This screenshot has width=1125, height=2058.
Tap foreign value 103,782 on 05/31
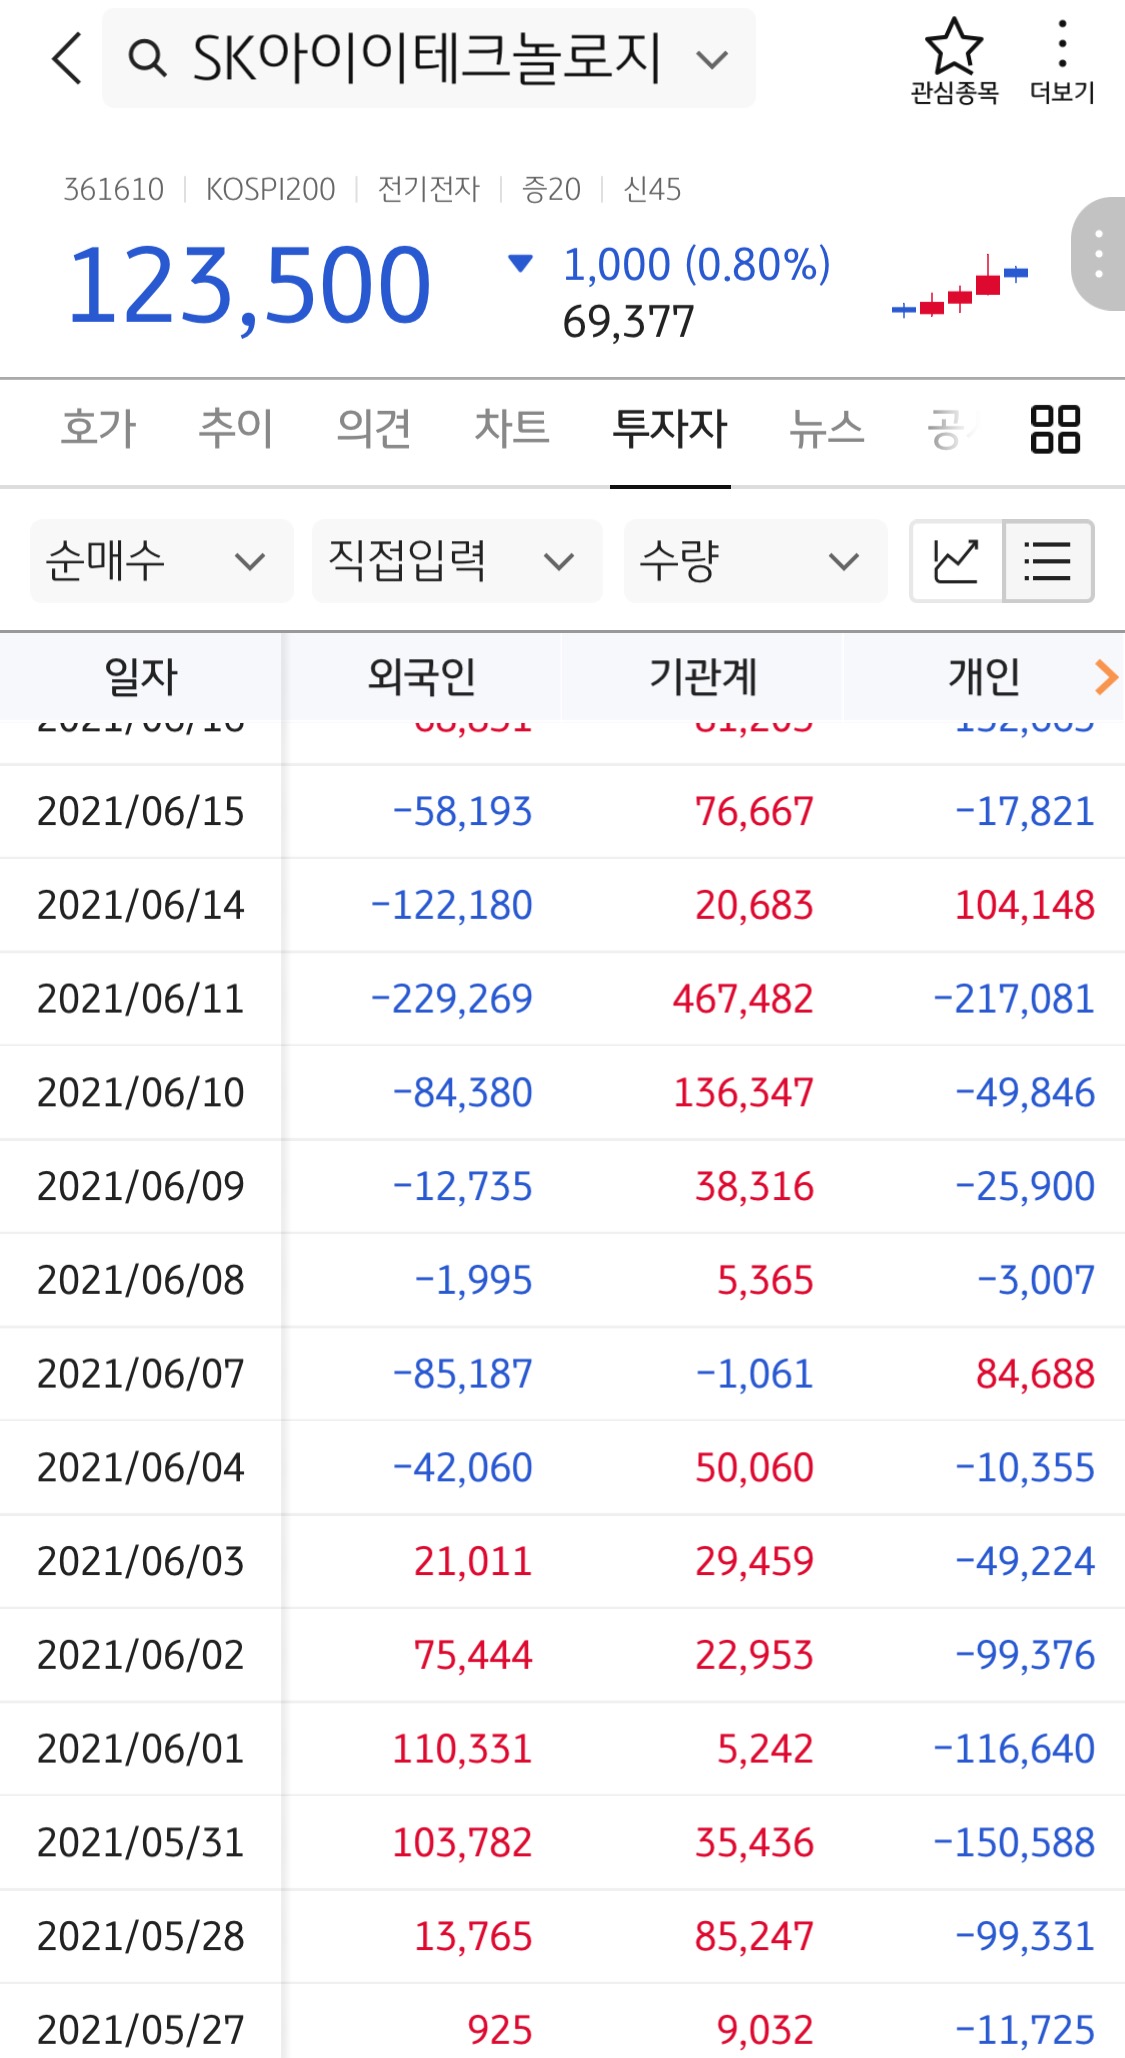pos(462,1842)
